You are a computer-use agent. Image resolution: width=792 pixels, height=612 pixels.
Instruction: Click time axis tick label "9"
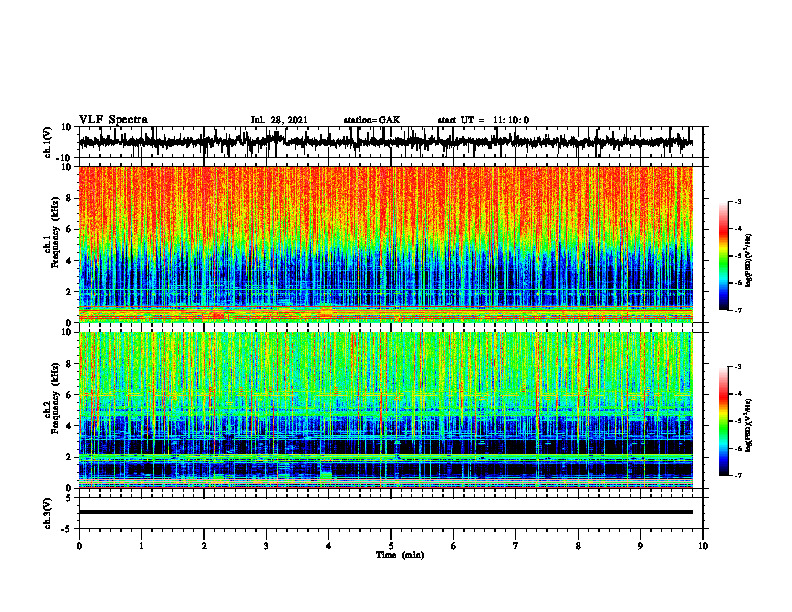coord(640,546)
